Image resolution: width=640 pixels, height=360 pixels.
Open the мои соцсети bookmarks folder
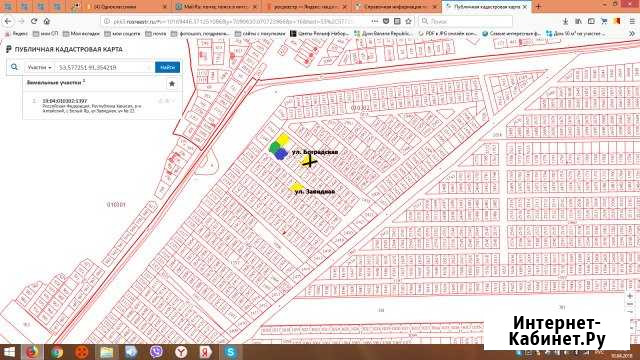coord(122,33)
